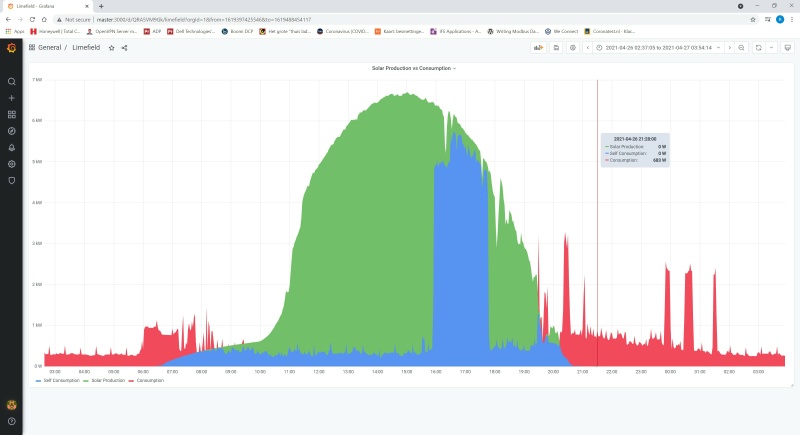Open the Dell Technologies bookmark
The height and width of the screenshot is (435, 800).
tap(191, 31)
